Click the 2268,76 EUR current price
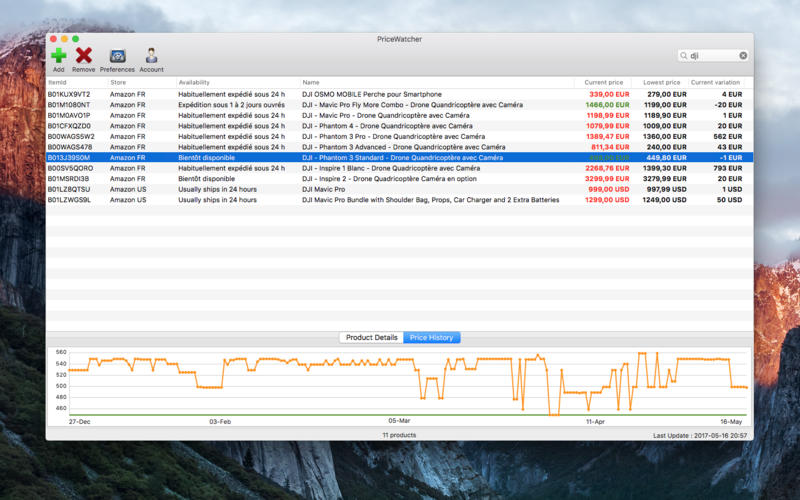 (607, 168)
